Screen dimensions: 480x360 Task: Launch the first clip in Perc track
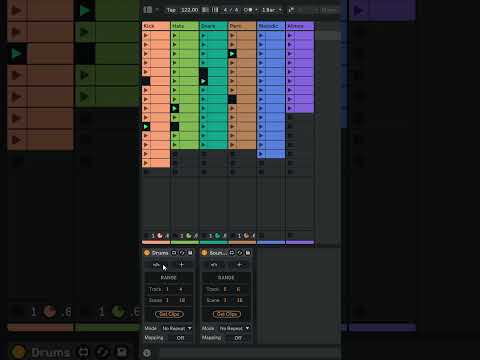coord(232,35)
